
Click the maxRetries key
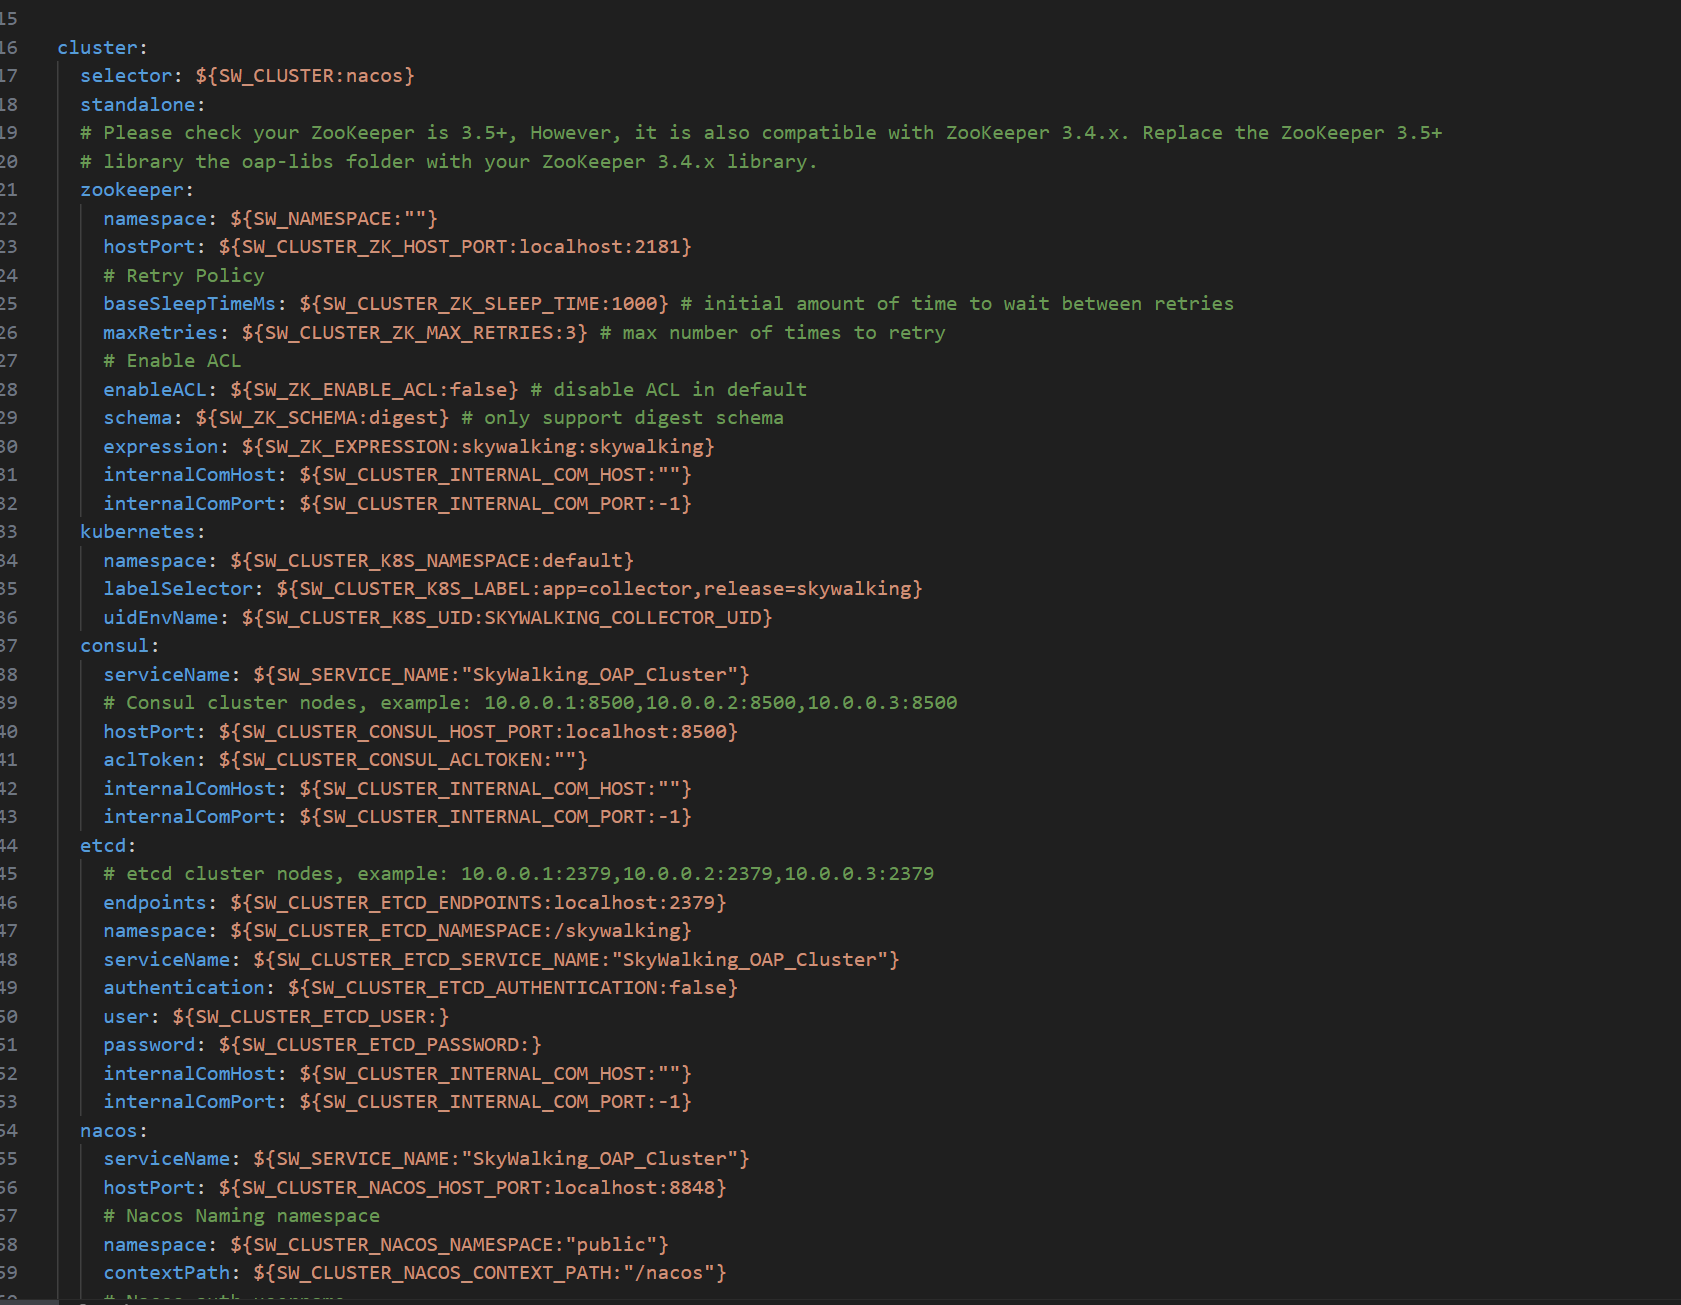tap(160, 333)
